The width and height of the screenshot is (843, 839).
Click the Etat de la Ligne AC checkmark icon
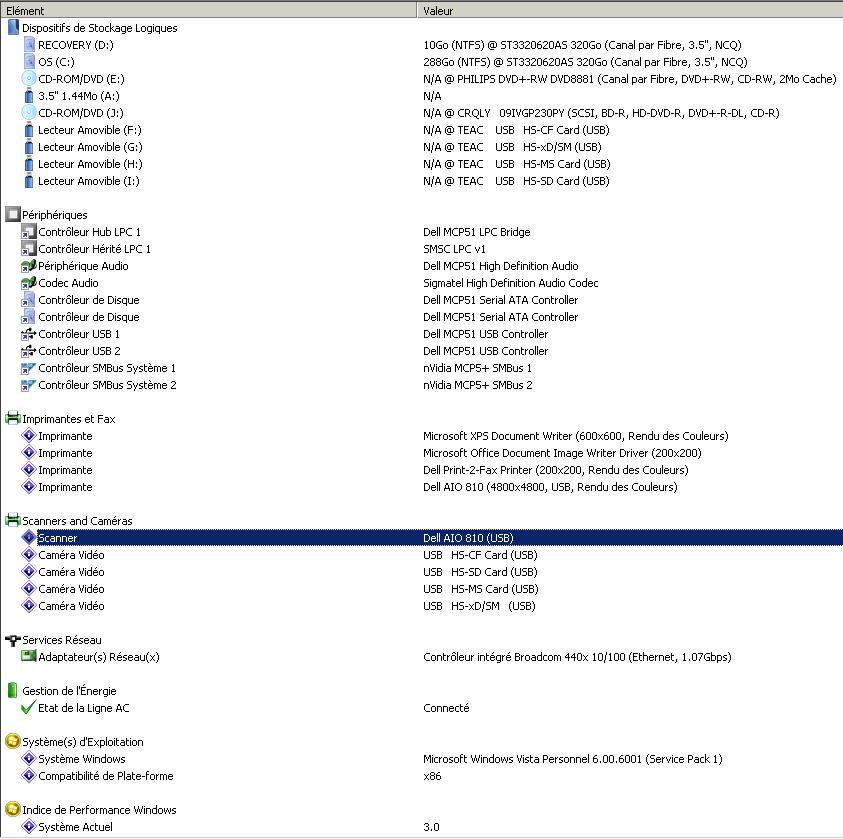point(28,707)
